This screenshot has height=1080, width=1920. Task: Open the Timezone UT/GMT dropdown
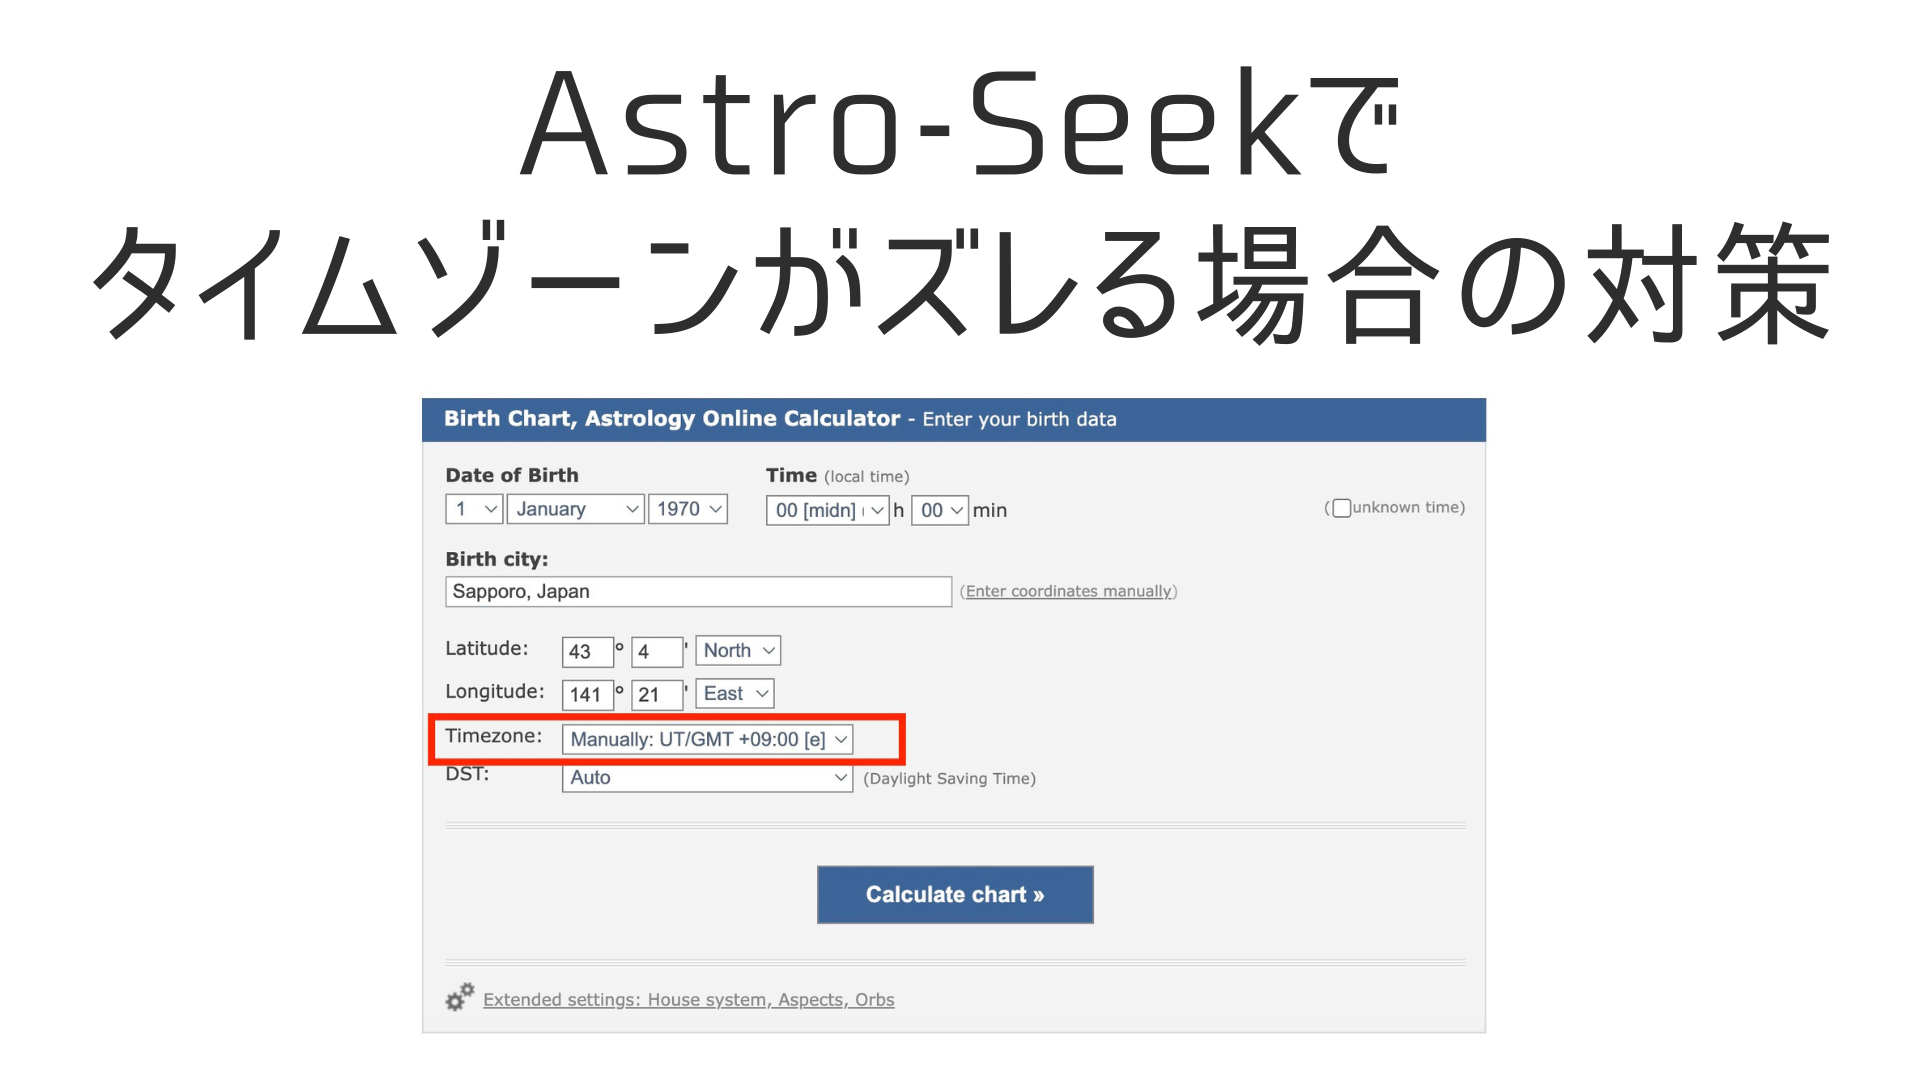tap(707, 739)
